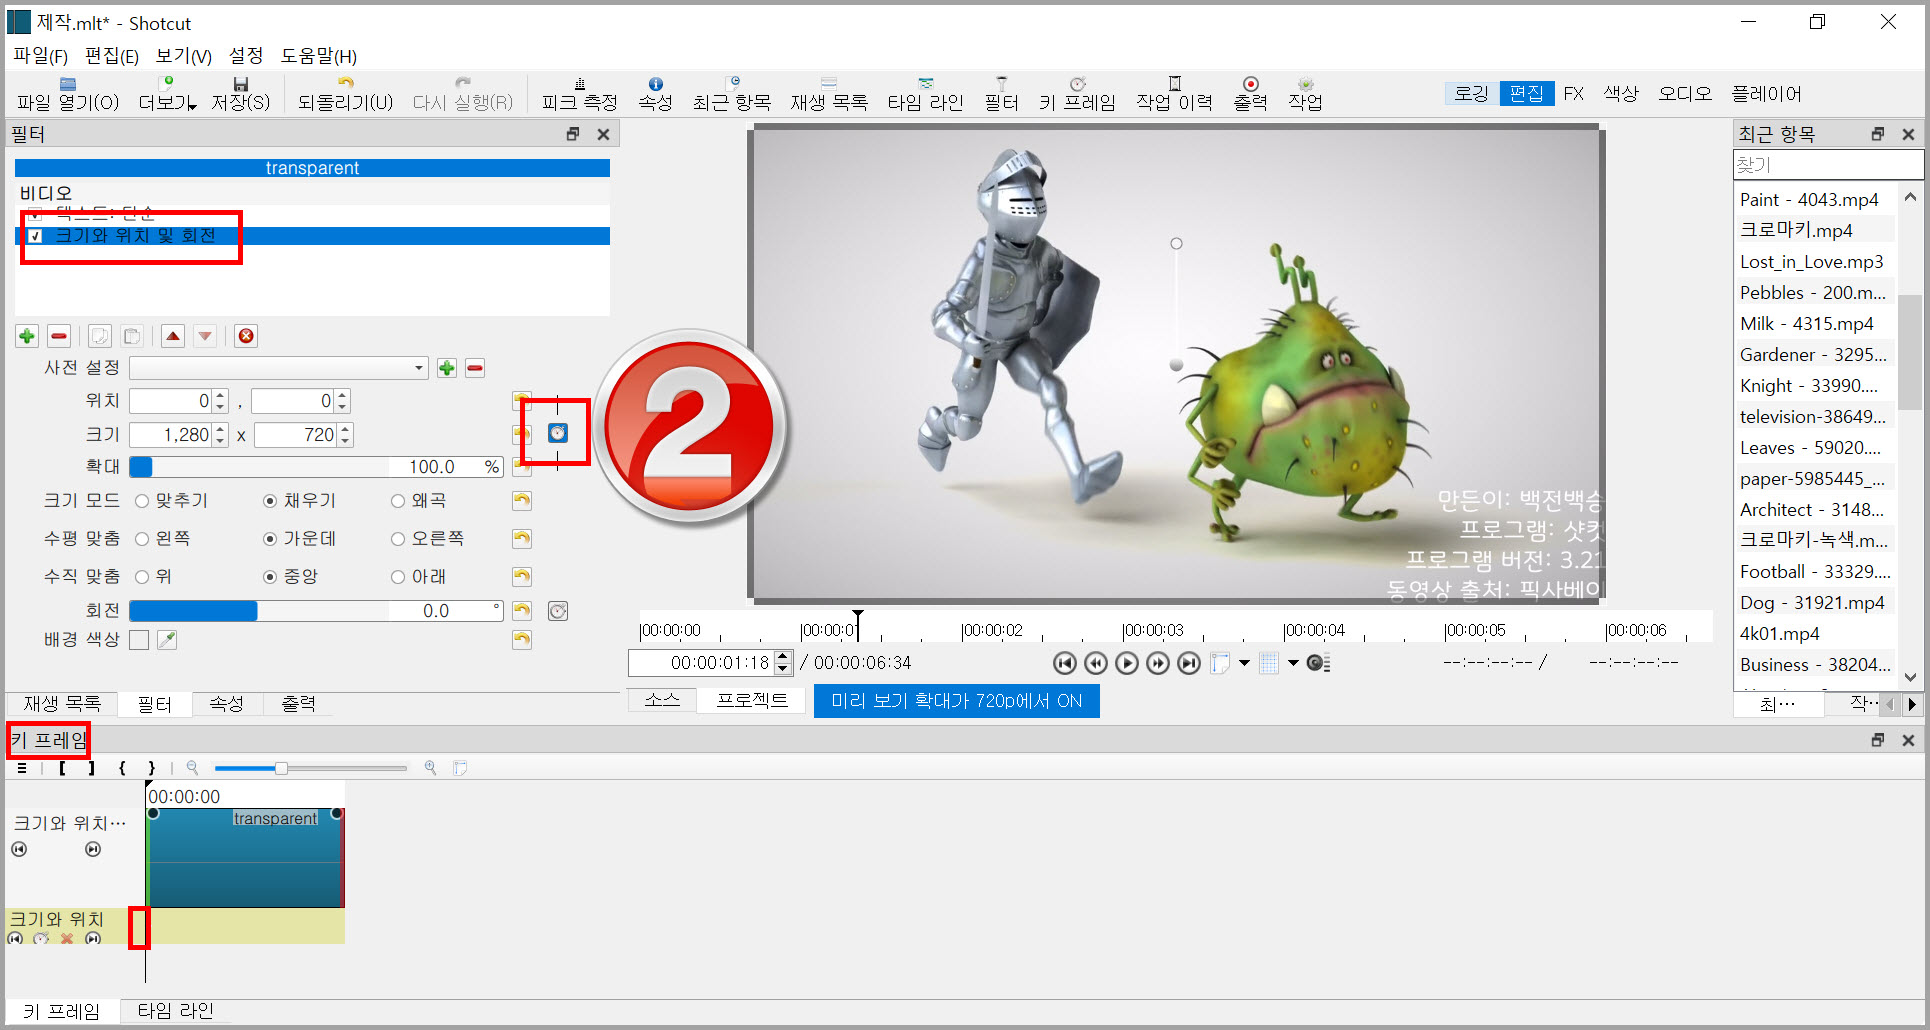Open the 키 프레임 toolbar button

point(1077,94)
